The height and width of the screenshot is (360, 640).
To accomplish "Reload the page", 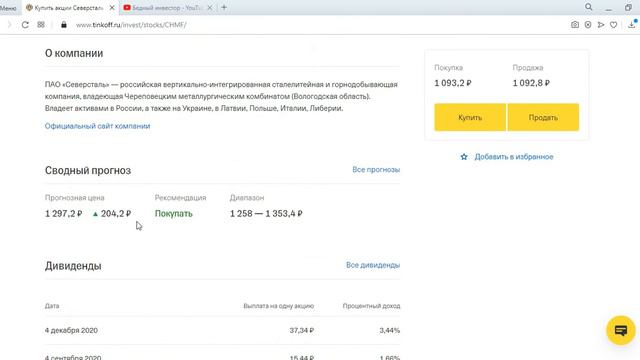I will pyautogui.click(x=25, y=25).
